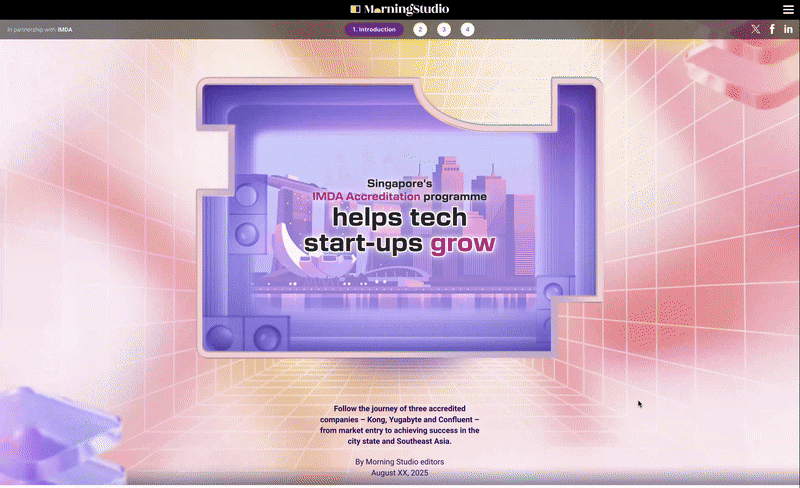Click the IMDA partner link

[65, 30]
